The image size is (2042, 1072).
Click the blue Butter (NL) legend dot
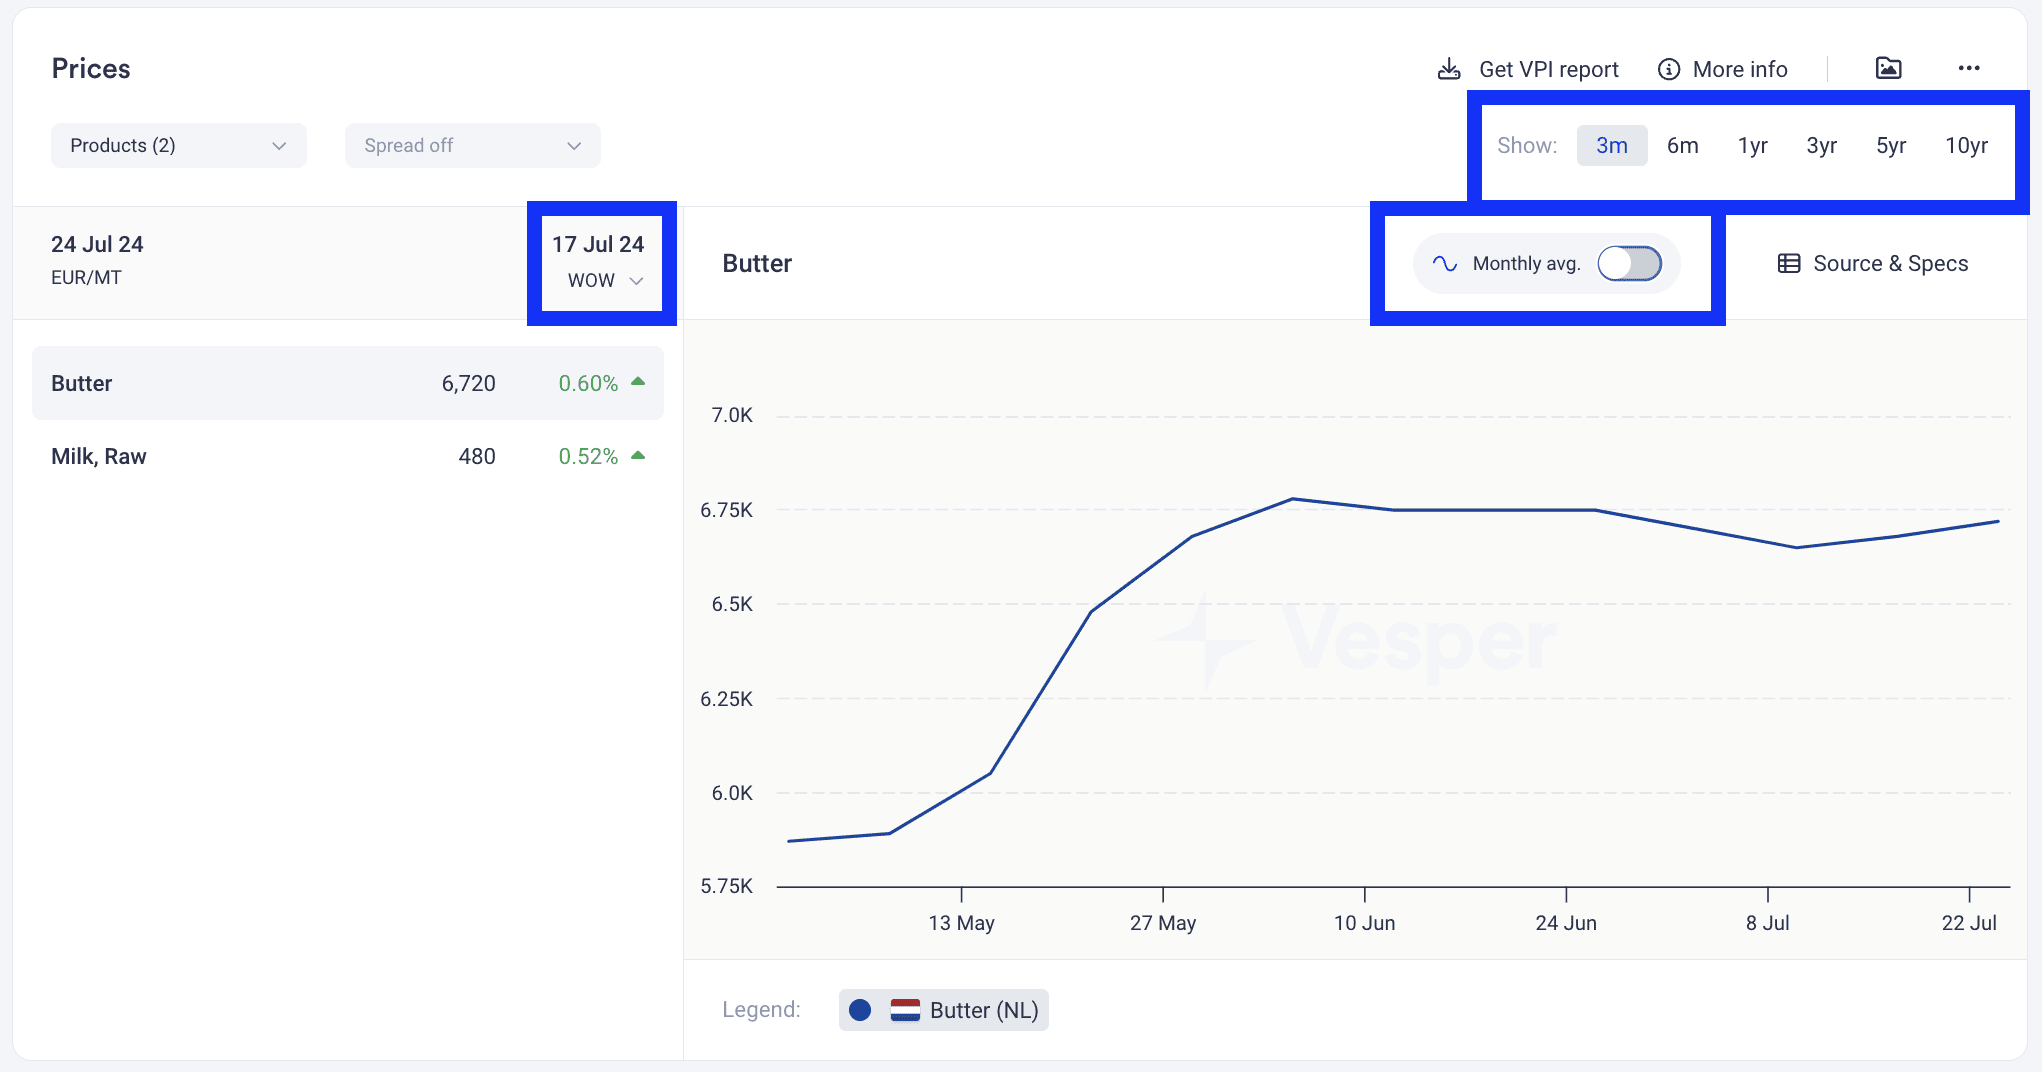(860, 1010)
